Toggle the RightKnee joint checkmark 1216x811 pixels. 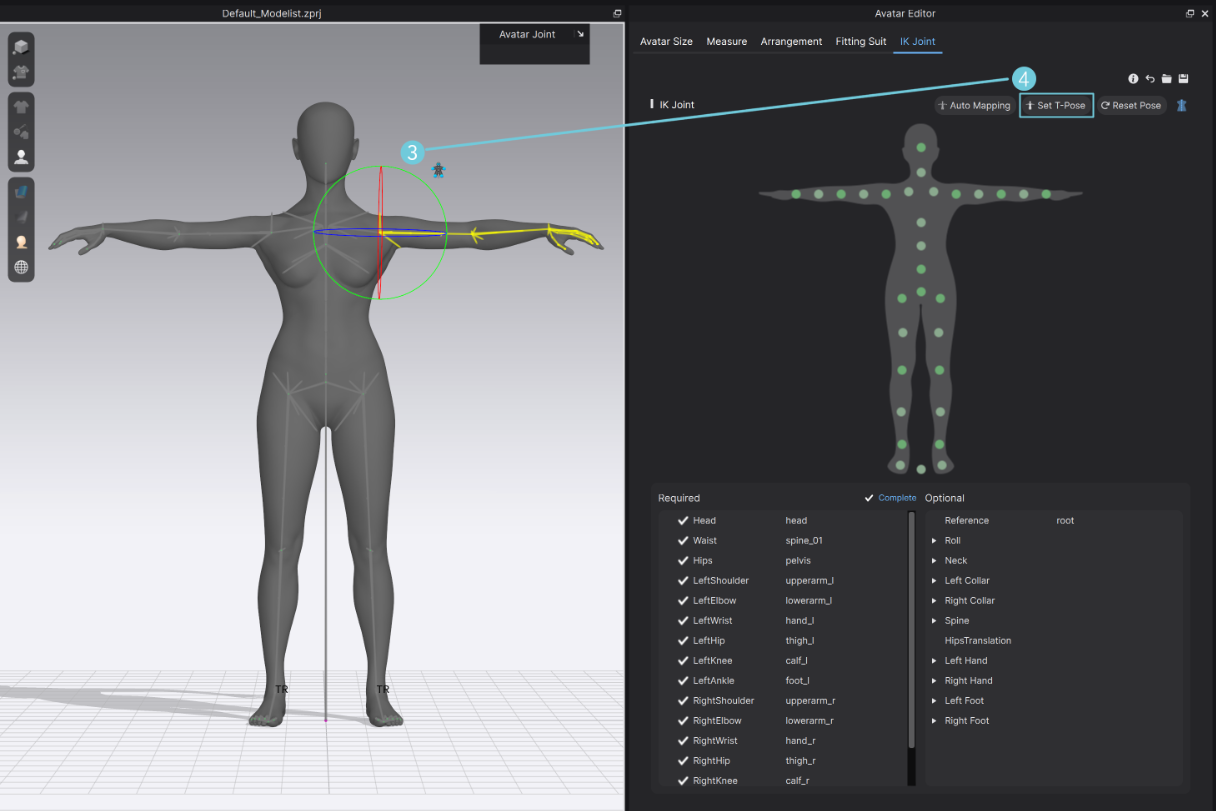point(683,780)
